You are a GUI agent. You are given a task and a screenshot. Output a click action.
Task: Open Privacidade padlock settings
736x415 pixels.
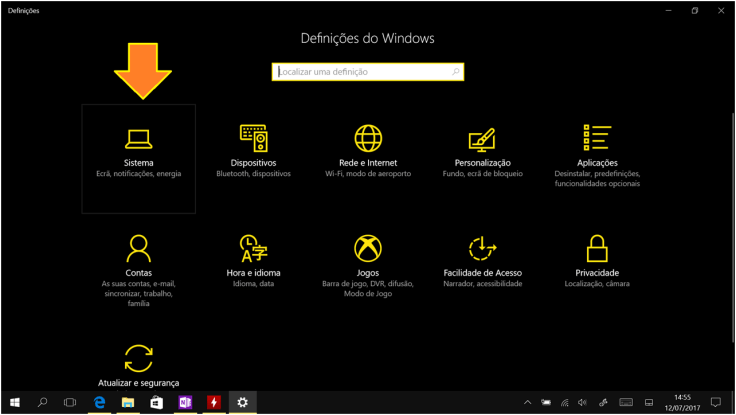coord(597,258)
